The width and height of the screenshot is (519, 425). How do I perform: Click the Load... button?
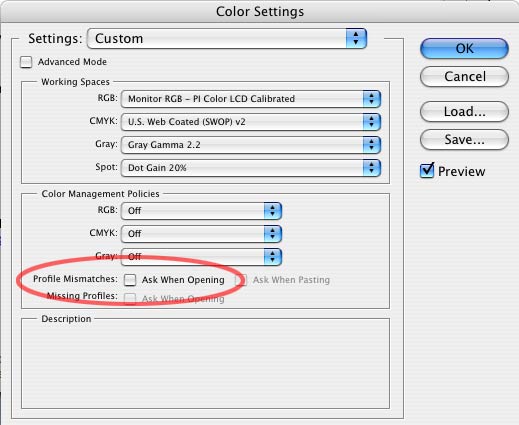[x=464, y=112]
